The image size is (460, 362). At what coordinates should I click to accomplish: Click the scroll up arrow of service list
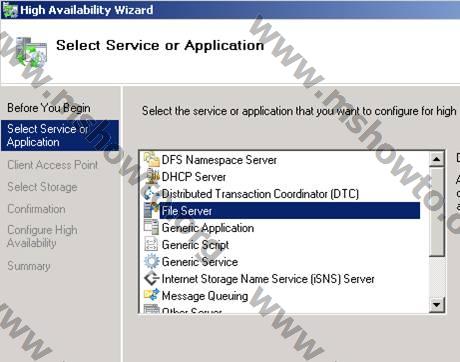click(436, 159)
